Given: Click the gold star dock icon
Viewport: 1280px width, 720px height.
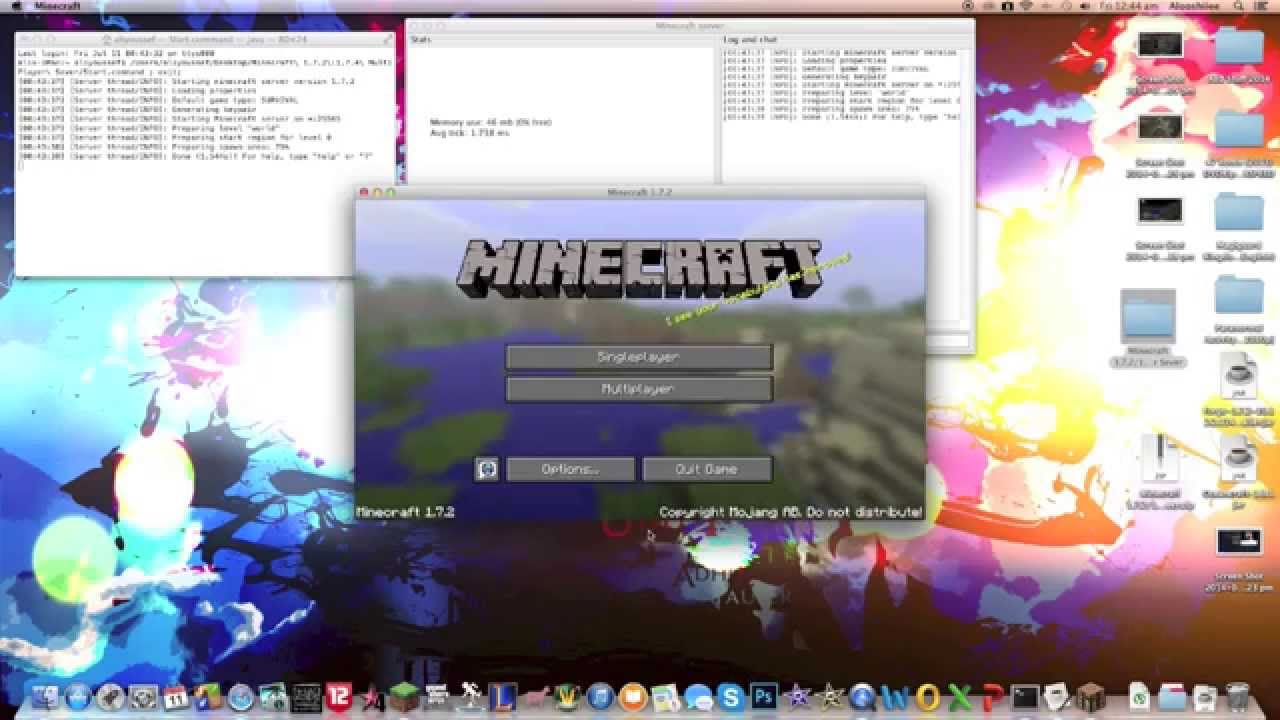Looking at the screenshot, I should pos(831,697).
